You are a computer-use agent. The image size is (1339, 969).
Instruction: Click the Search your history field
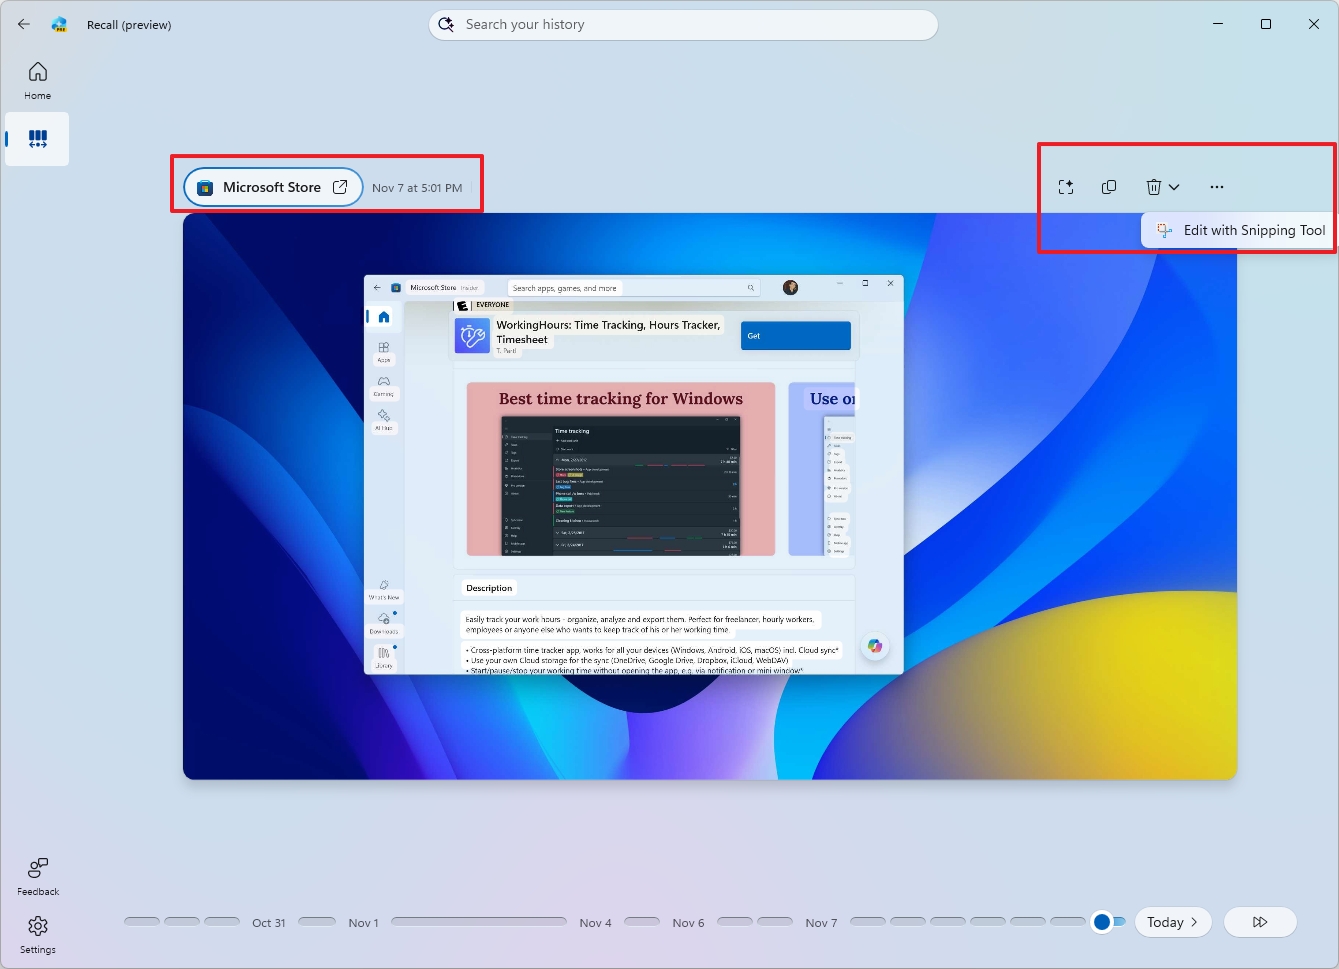(683, 24)
